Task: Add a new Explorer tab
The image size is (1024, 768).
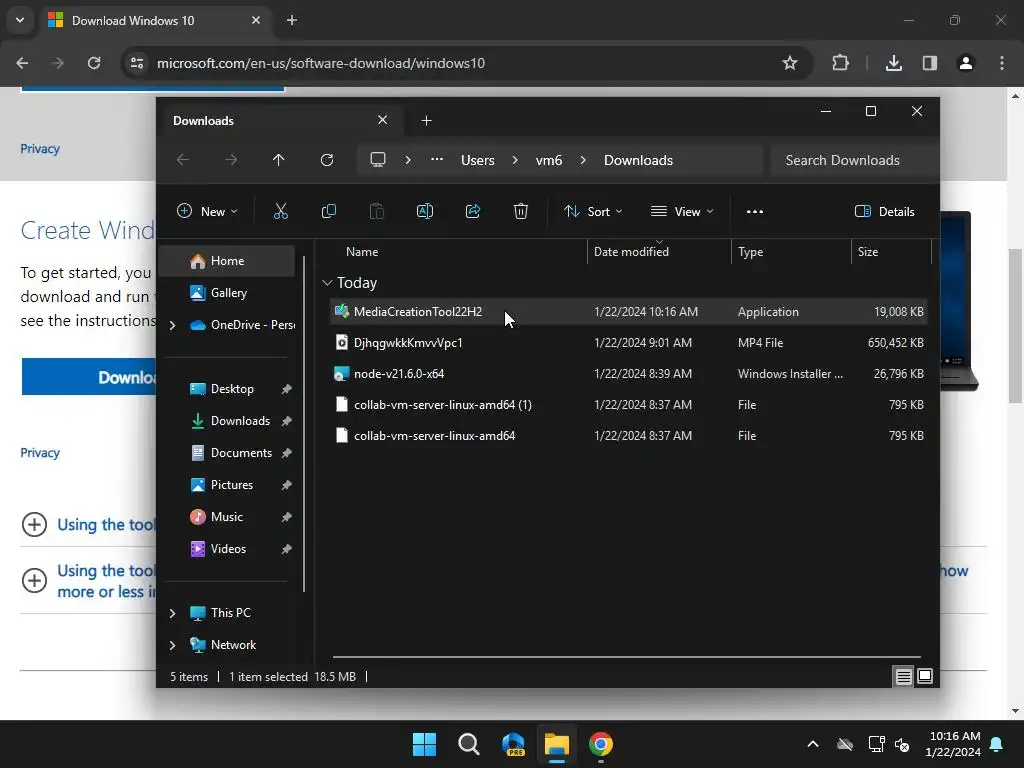Action: 426,121
